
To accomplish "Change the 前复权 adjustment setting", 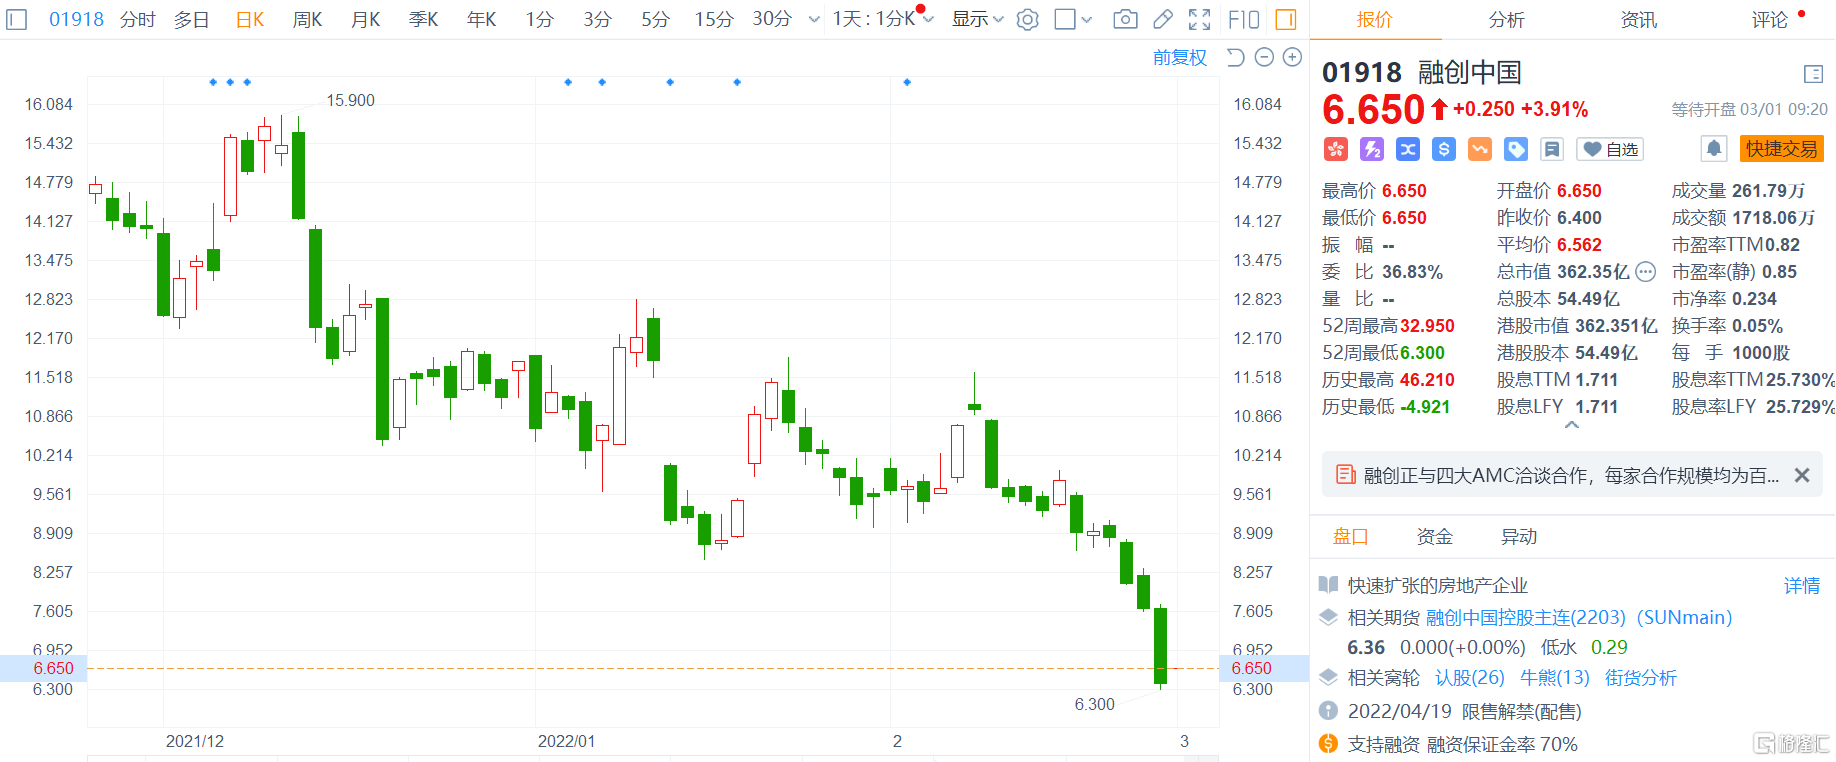I will (1180, 57).
